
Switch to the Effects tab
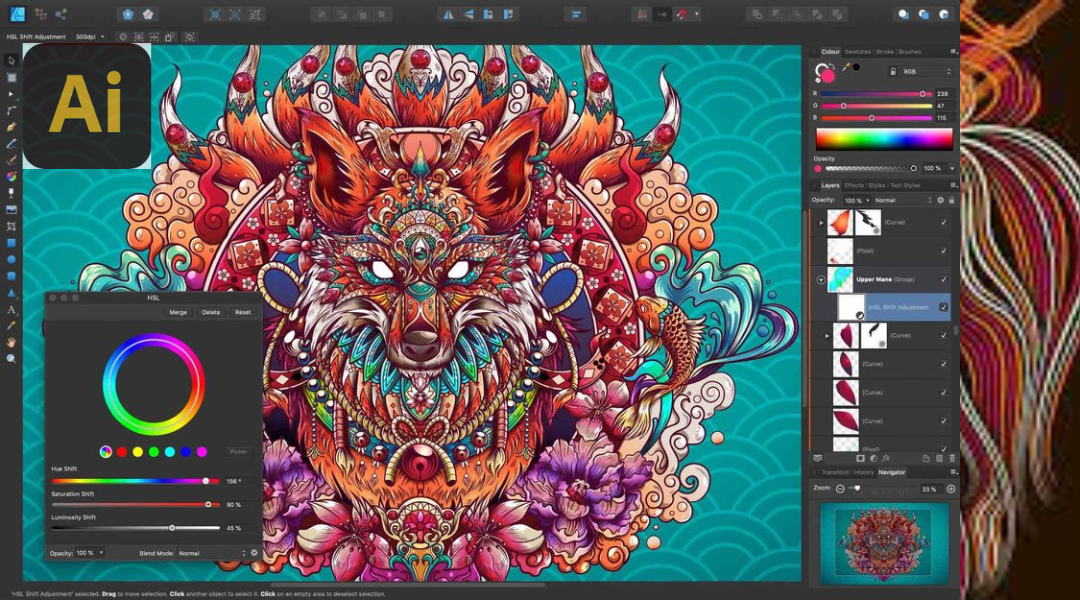[x=854, y=185]
